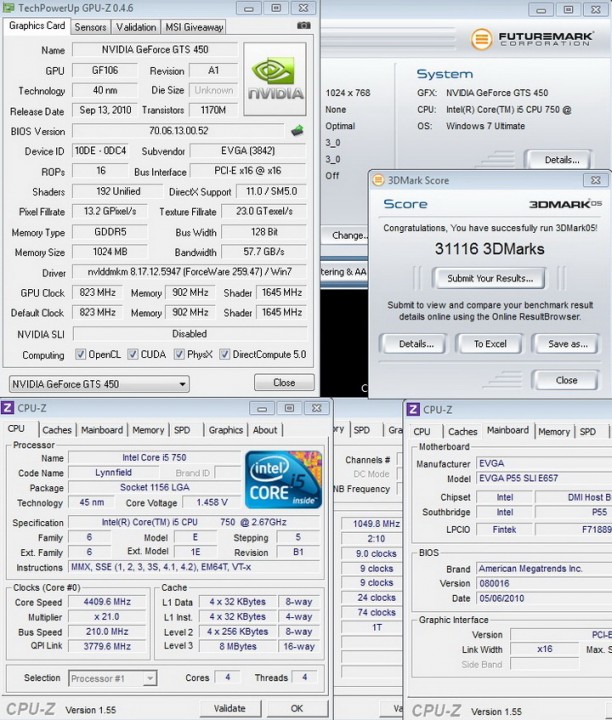Close the 3DMark Score dialog with Close button
This screenshot has height=720, width=612.
pyautogui.click(x=567, y=380)
